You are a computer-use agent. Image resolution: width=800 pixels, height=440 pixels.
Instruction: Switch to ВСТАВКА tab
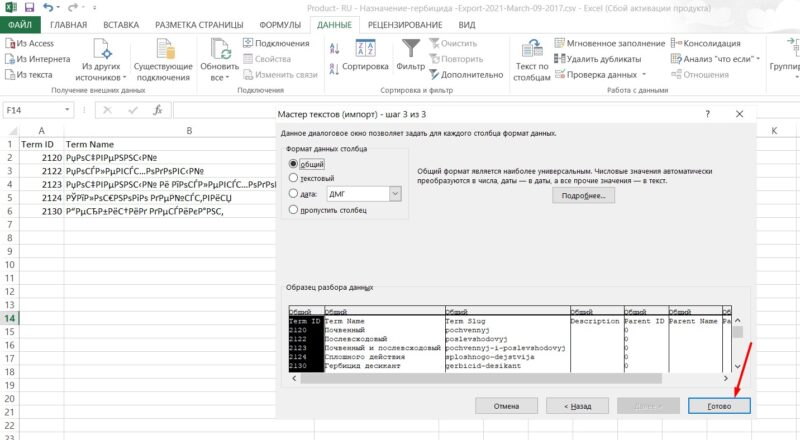pyautogui.click(x=121, y=25)
